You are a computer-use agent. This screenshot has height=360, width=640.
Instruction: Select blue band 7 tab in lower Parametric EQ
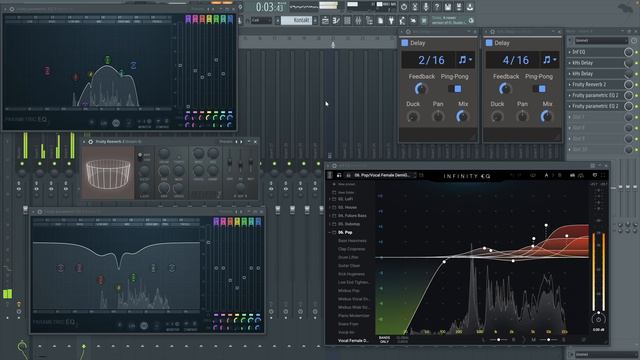coord(258,222)
